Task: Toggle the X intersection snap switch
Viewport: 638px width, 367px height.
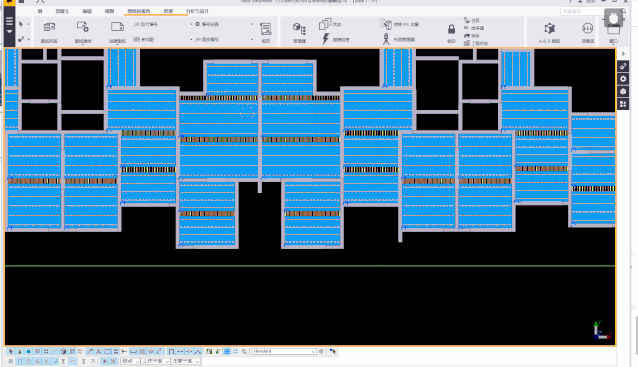Action: [x=46, y=361]
